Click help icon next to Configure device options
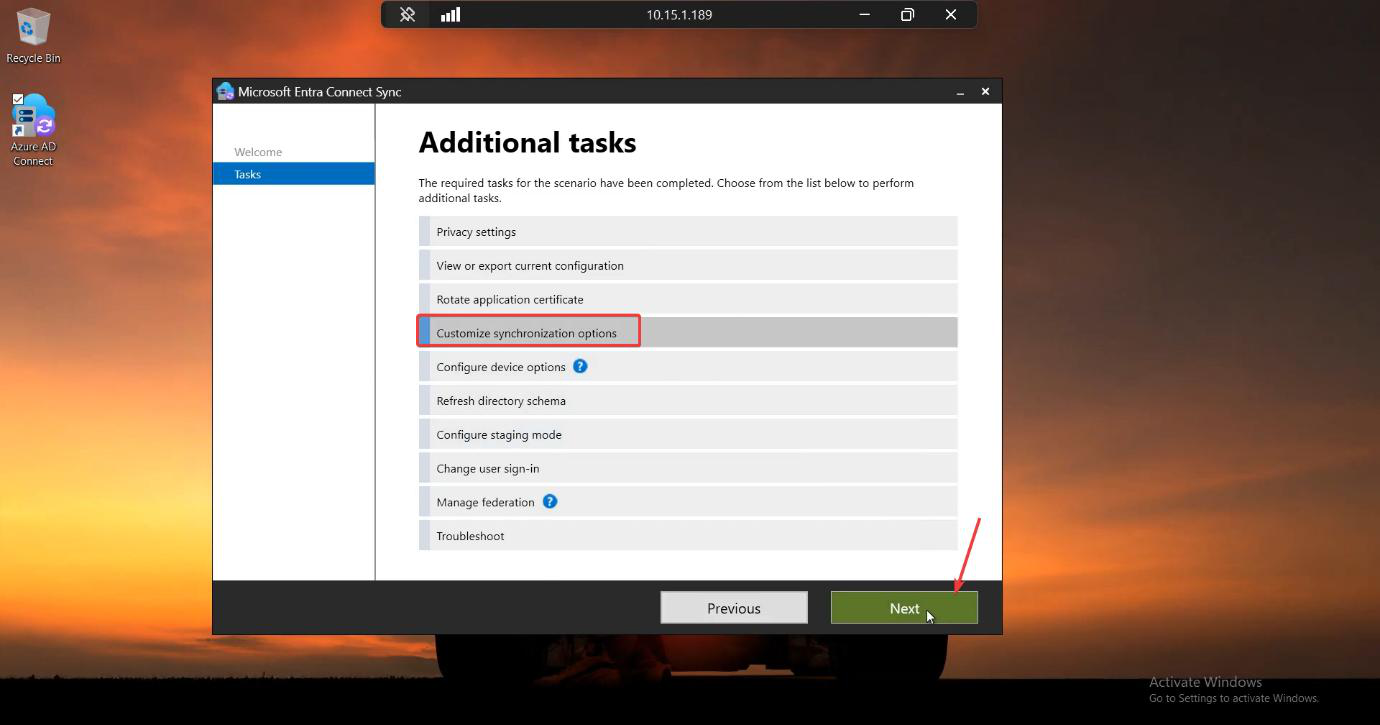The height and width of the screenshot is (725, 1380). point(580,366)
